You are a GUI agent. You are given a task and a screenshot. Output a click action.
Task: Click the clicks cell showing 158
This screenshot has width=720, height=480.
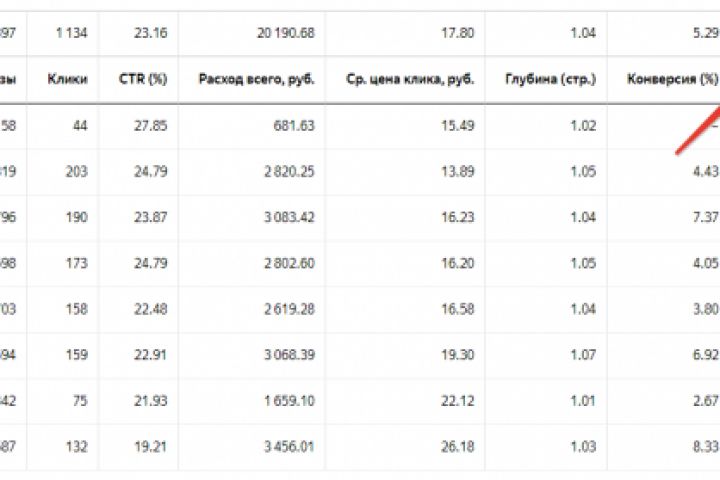[x=75, y=309]
